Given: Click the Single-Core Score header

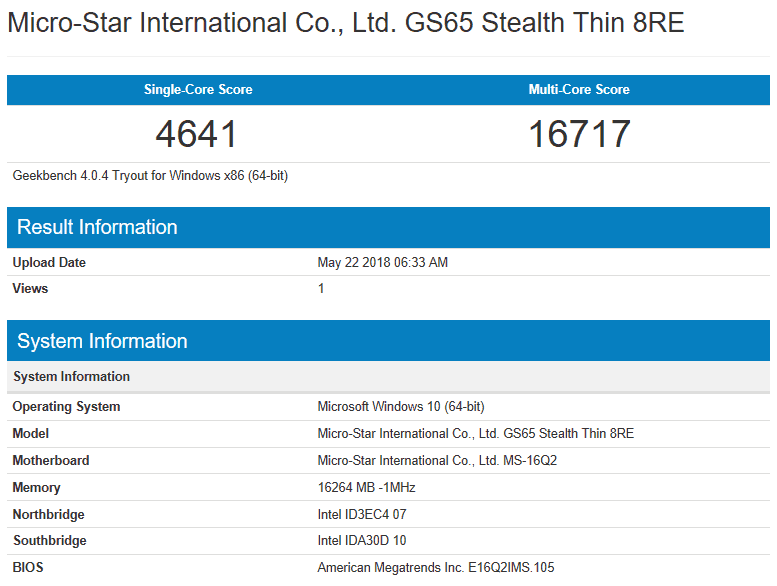Looking at the screenshot, I should tap(198, 90).
